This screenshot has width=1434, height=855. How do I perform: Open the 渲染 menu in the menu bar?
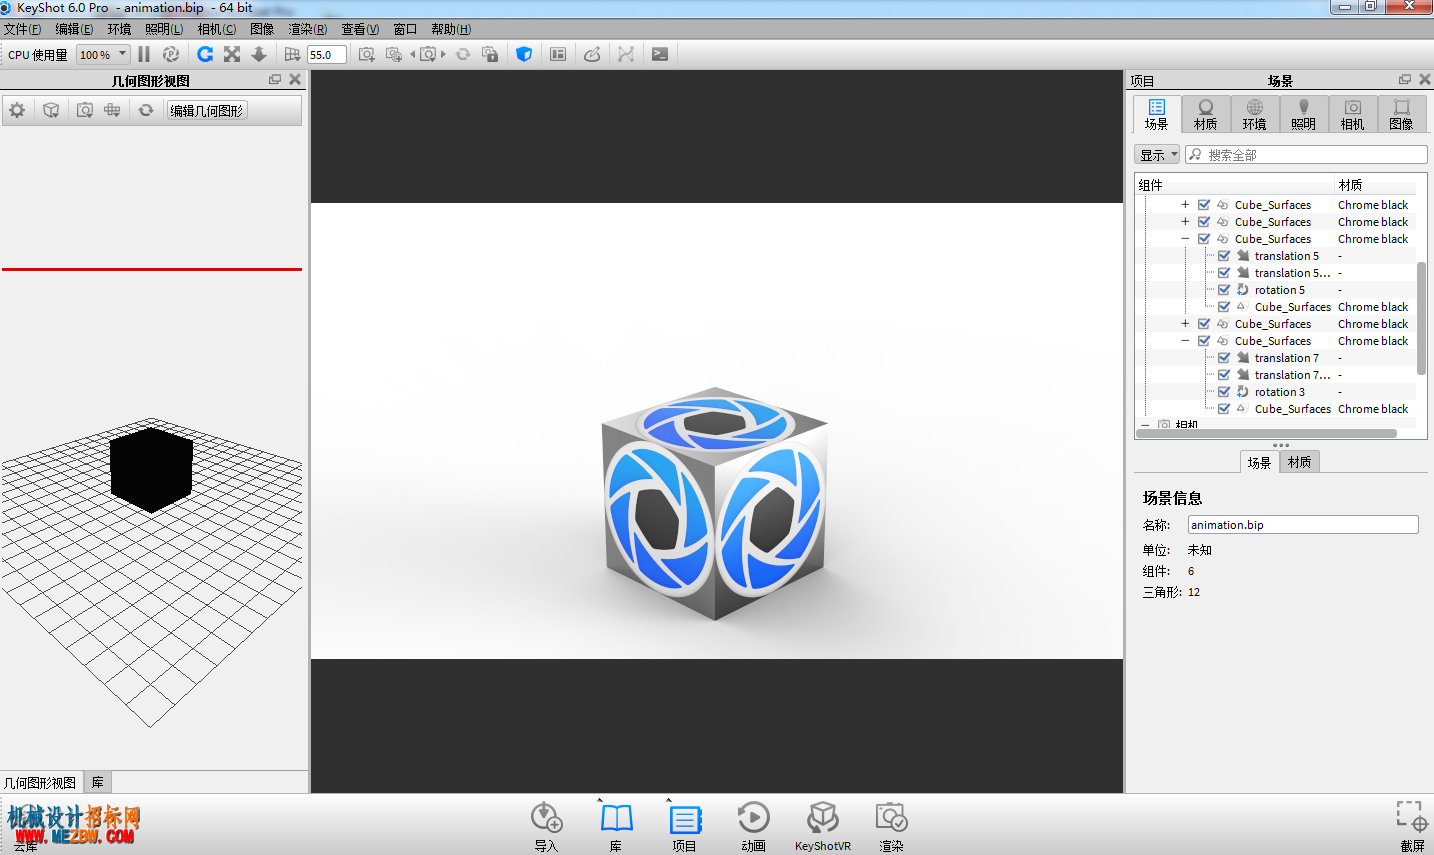click(x=307, y=29)
